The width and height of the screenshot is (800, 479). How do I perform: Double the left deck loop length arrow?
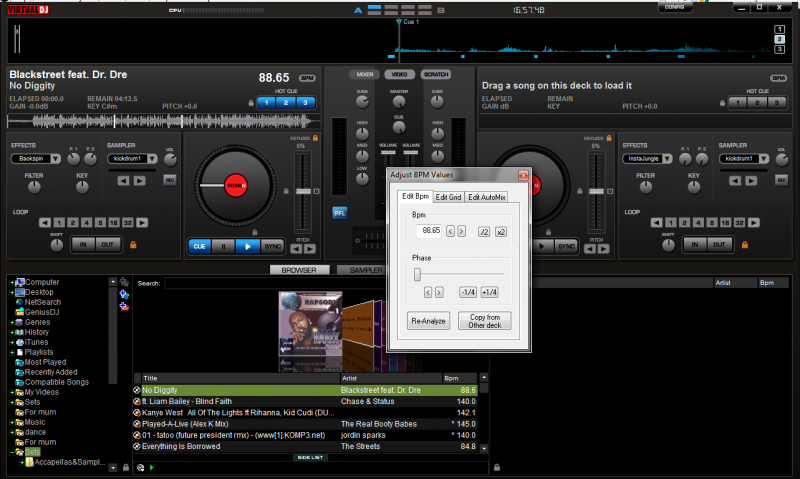142,222
